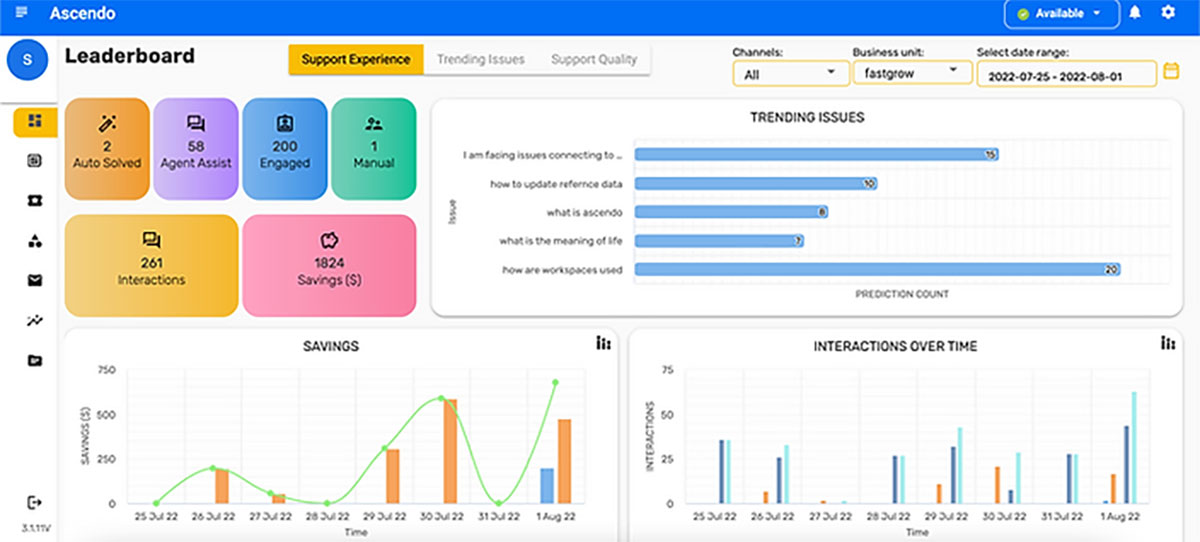Switch to the Trending Issues tab
The width and height of the screenshot is (1200, 542).
tap(481, 59)
